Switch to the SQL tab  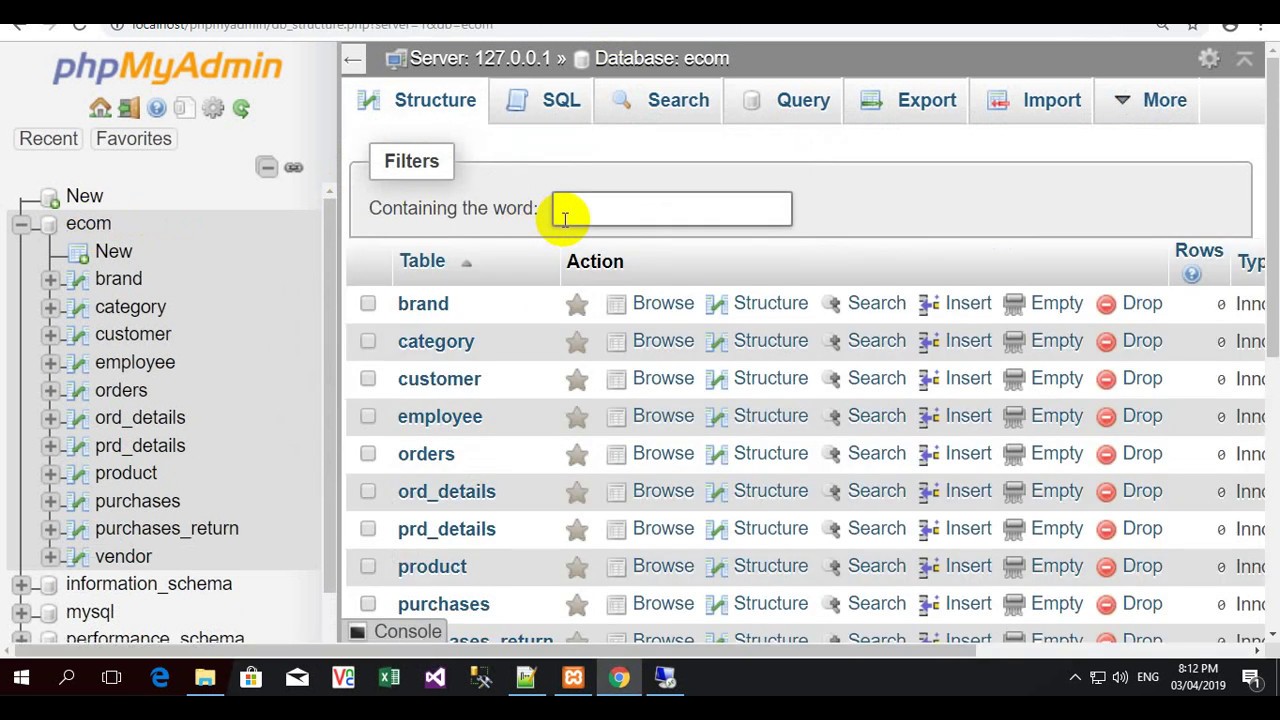[x=560, y=100]
